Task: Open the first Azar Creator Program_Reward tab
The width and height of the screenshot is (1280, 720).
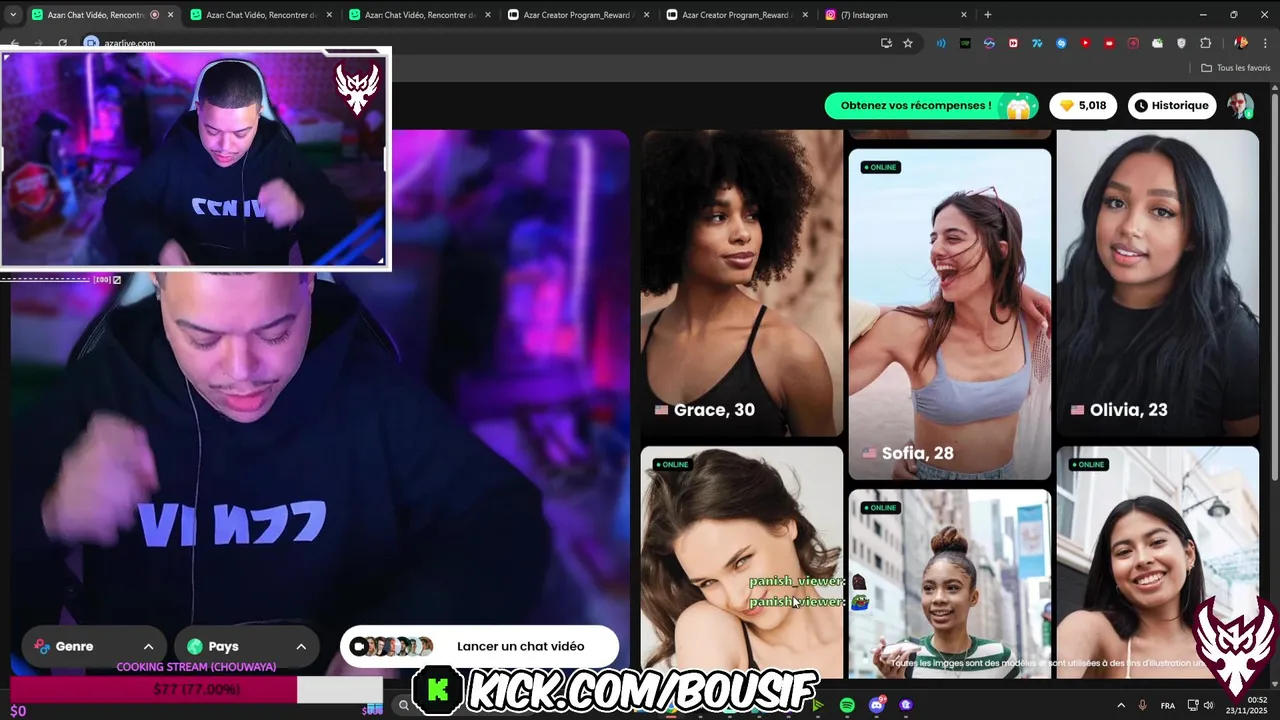Action: (578, 15)
